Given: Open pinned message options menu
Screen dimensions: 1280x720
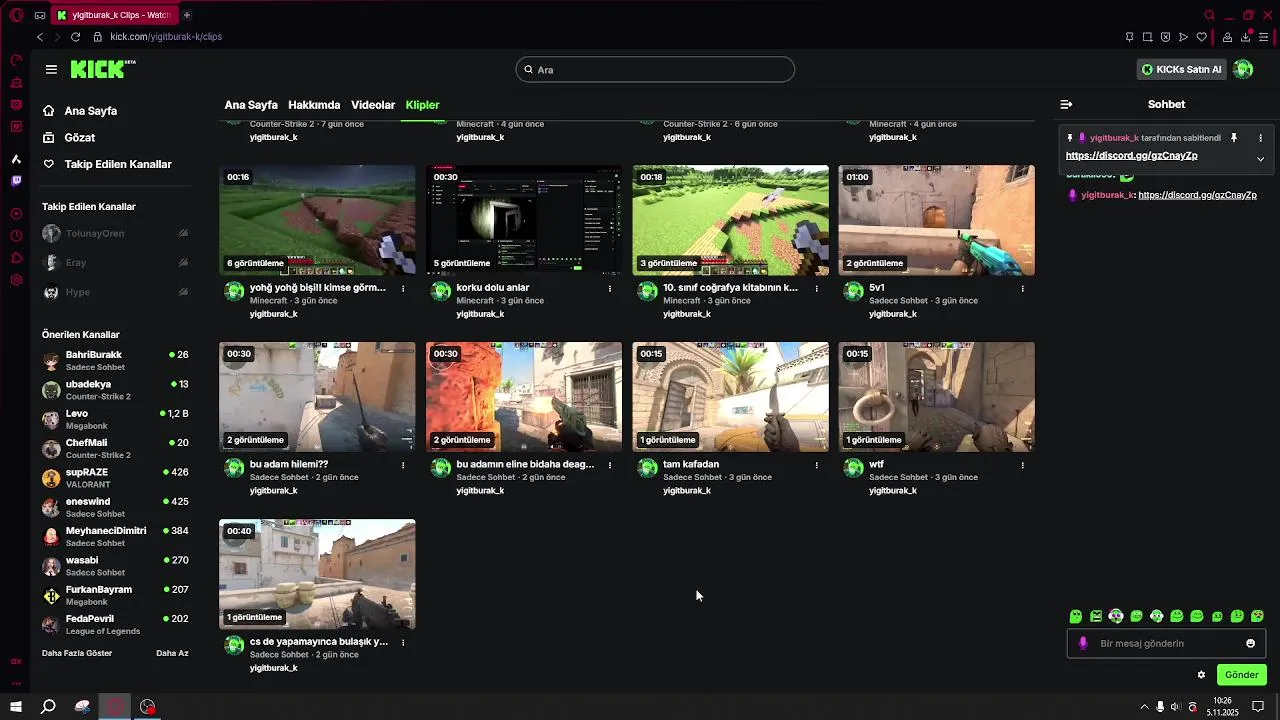Looking at the screenshot, I should [x=1260, y=138].
